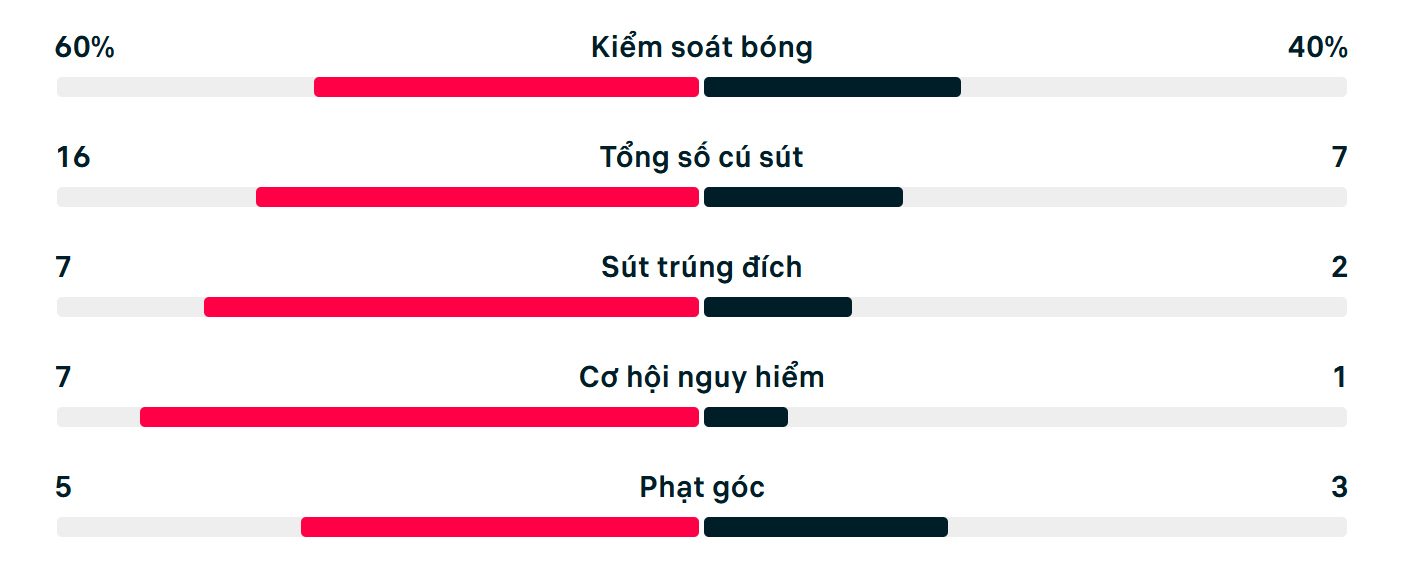
Task: Select the Cơ hội nguy hiểm label
Action: [702, 377]
